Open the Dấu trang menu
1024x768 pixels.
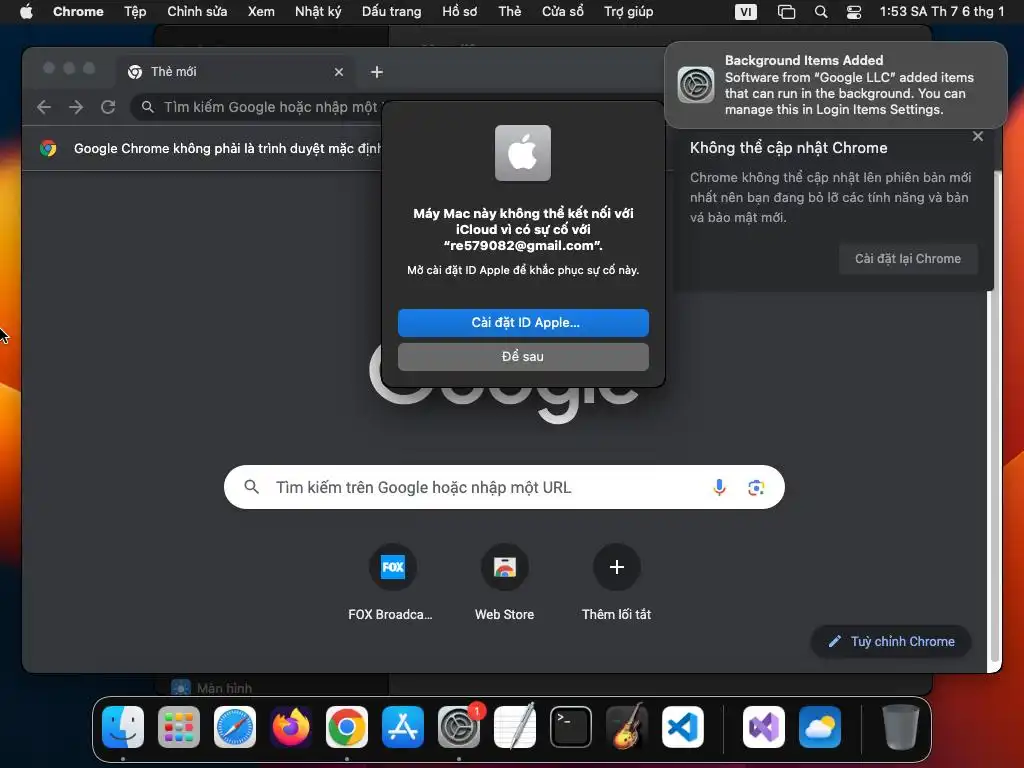(392, 11)
